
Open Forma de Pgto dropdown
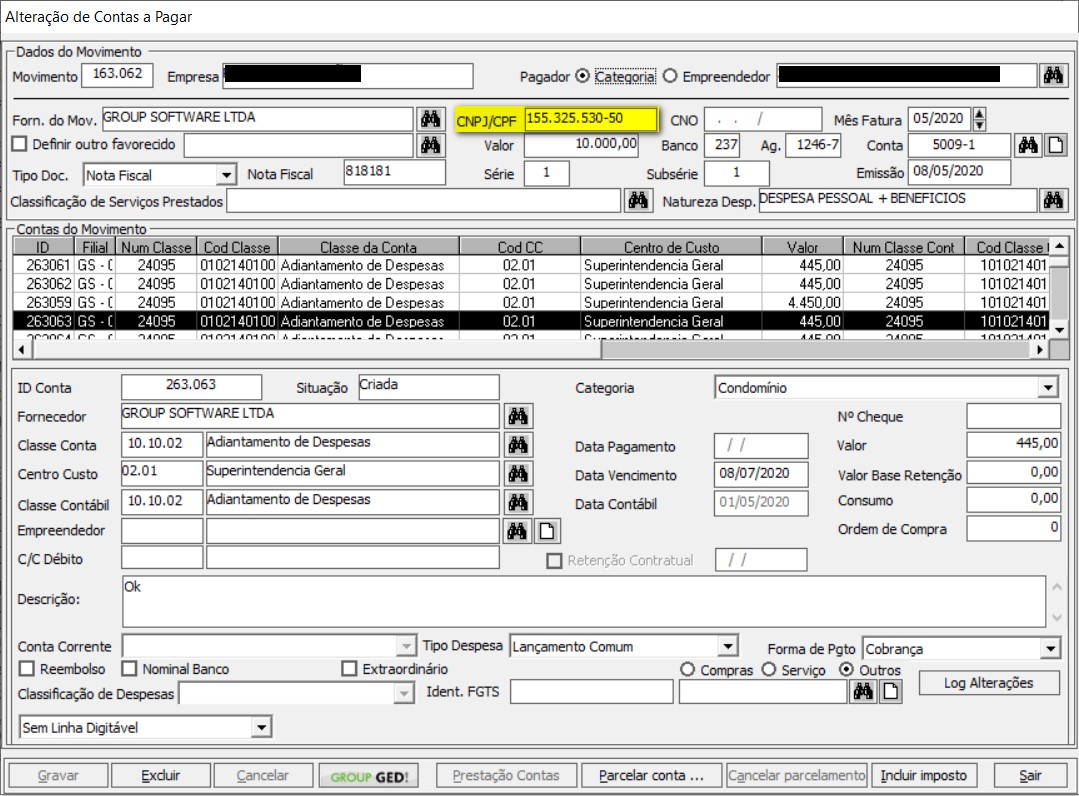(1049, 649)
